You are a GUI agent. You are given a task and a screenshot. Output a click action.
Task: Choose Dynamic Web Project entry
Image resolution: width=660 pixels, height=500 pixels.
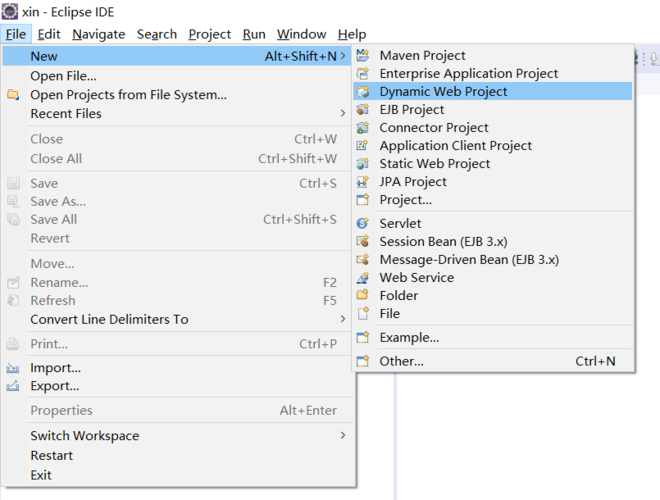[492, 91]
